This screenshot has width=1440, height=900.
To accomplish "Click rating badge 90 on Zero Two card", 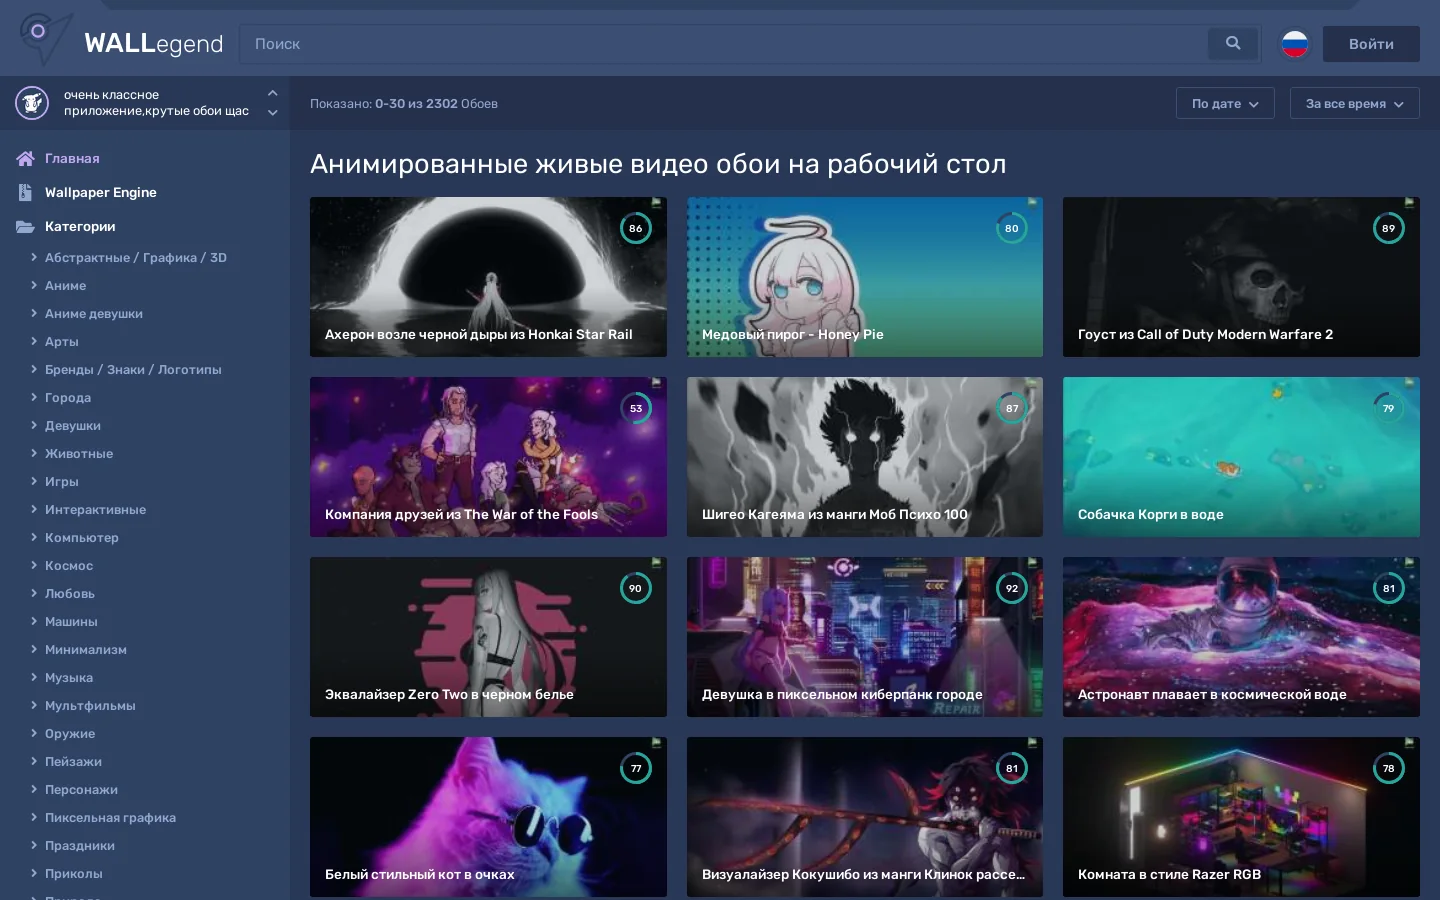I will 636,588.
